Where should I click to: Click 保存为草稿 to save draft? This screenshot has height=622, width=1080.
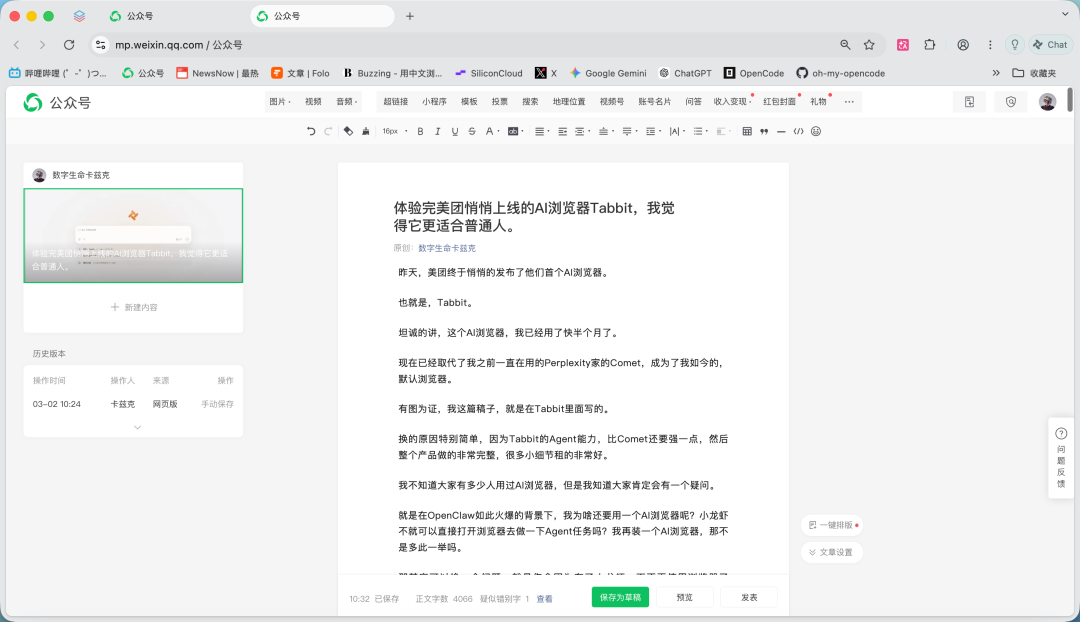pyautogui.click(x=622, y=596)
